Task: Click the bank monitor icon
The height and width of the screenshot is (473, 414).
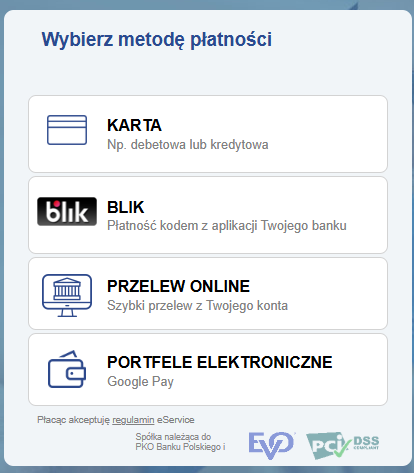Action: tap(67, 295)
